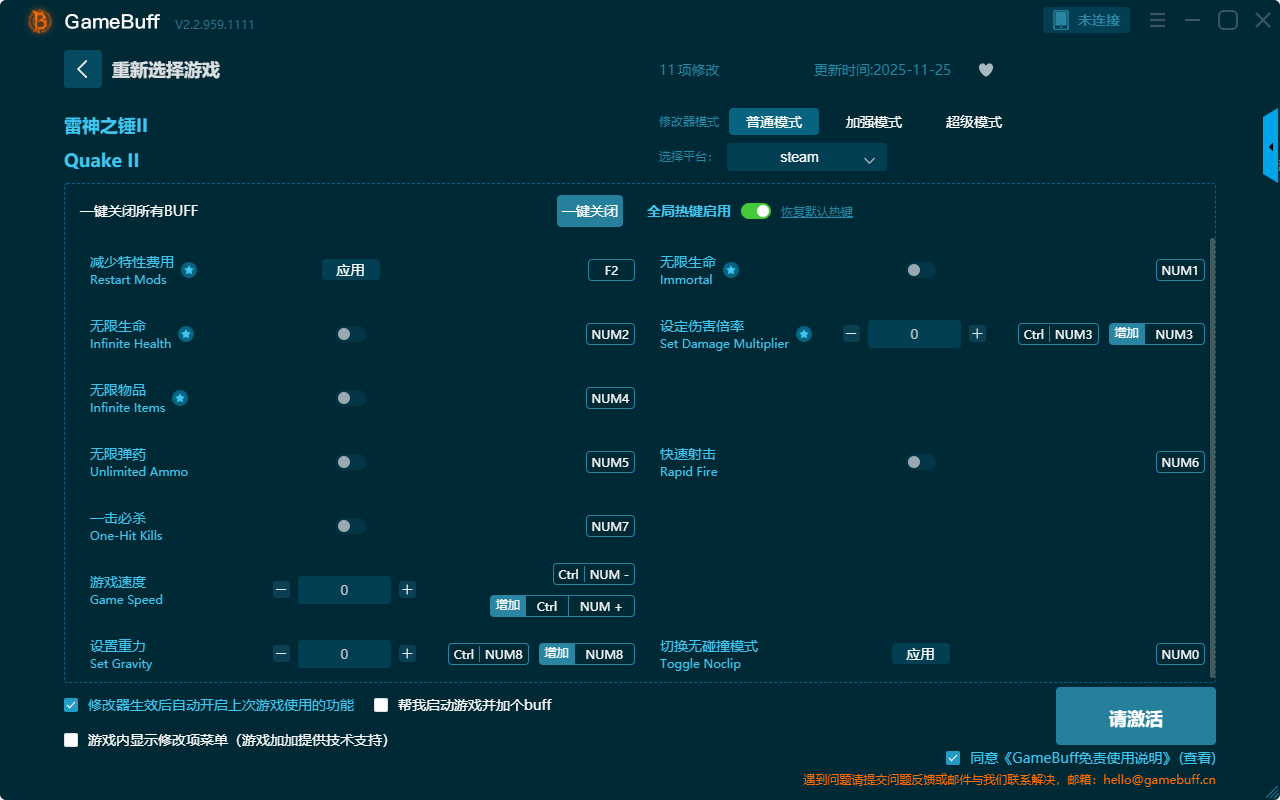Enable the Unlimited Ammo toggle
The image size is (1280, 800).
pyautogui.click(x=350, y=462)
